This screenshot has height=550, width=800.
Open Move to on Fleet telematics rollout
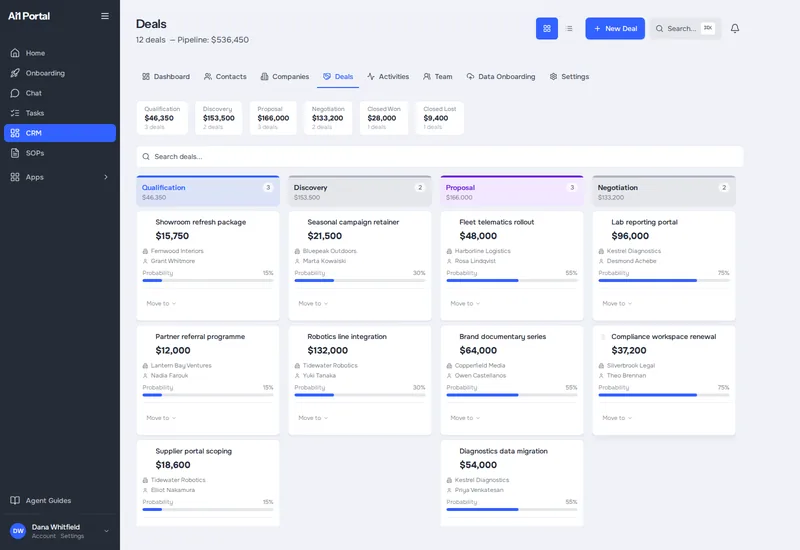[465, 304]
